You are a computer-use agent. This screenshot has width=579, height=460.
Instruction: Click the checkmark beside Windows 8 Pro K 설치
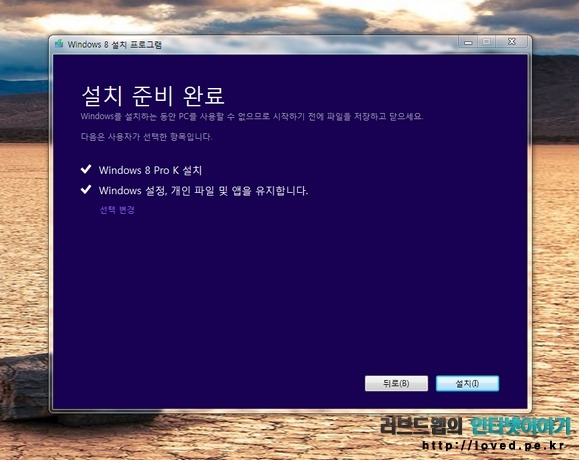pyautogui.click(x=86, y=169)
